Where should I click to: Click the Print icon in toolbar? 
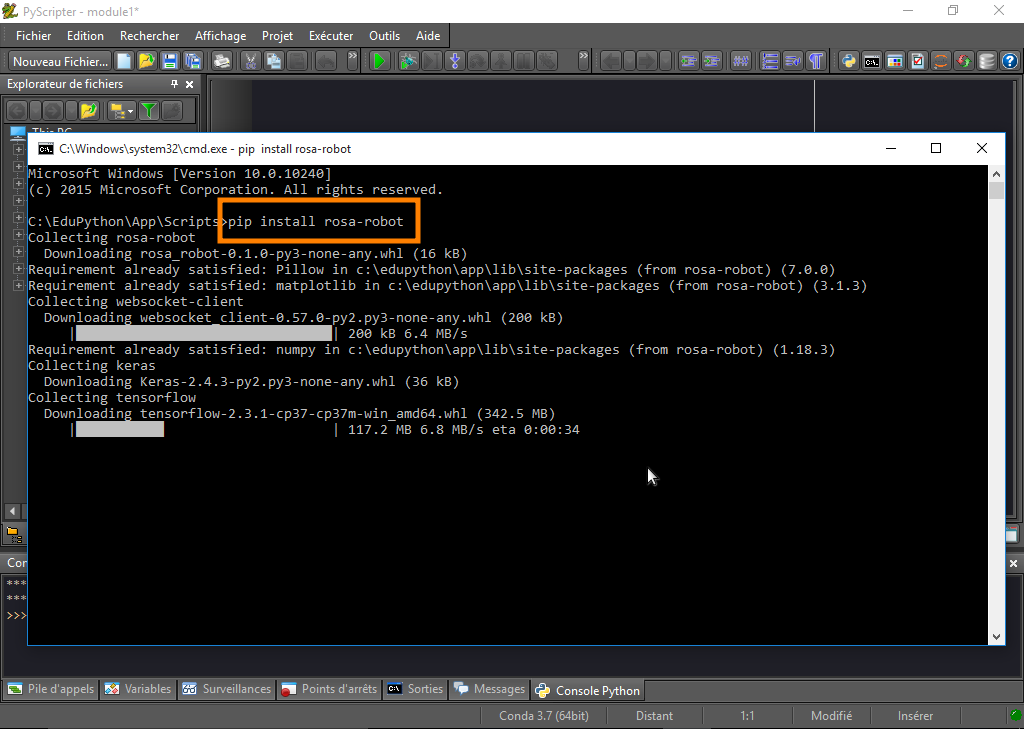pos(222,61)
